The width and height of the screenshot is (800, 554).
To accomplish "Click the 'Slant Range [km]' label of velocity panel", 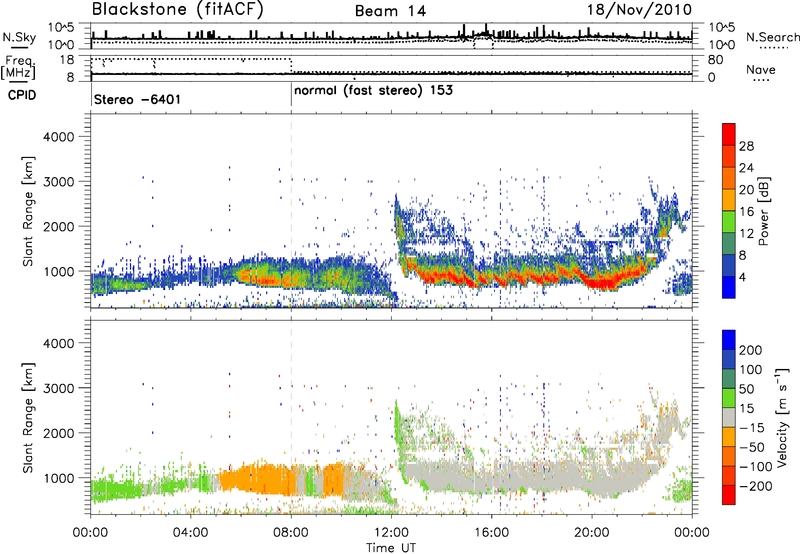I will click(x=28, y=418).
